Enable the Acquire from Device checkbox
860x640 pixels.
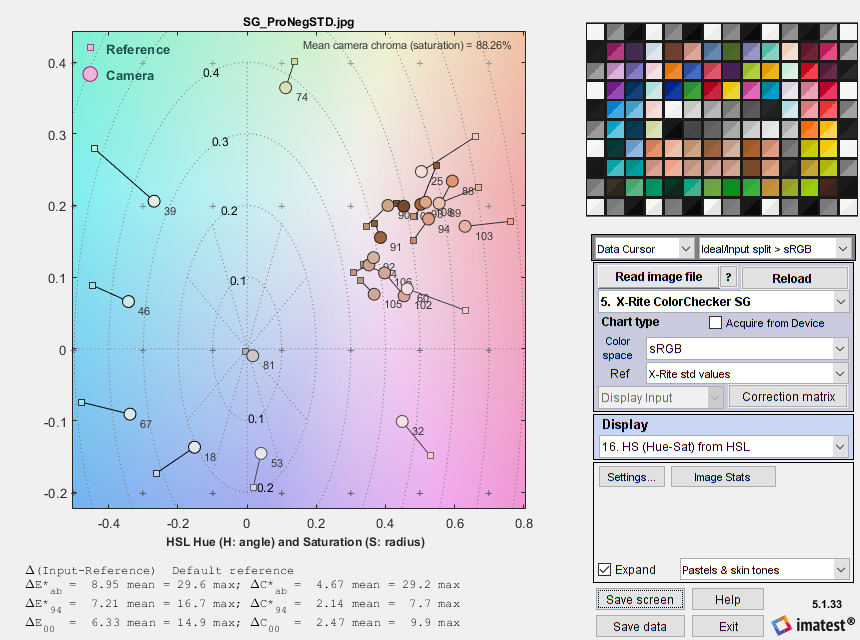coord(715,323)
